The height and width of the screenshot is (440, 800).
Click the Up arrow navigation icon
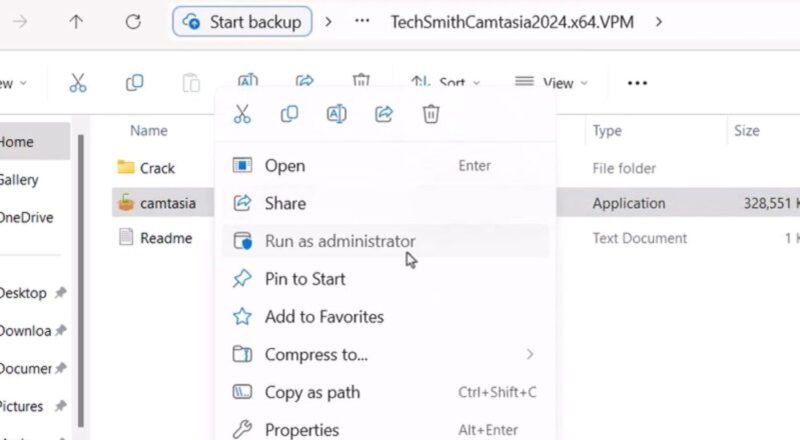pos(76,21)
